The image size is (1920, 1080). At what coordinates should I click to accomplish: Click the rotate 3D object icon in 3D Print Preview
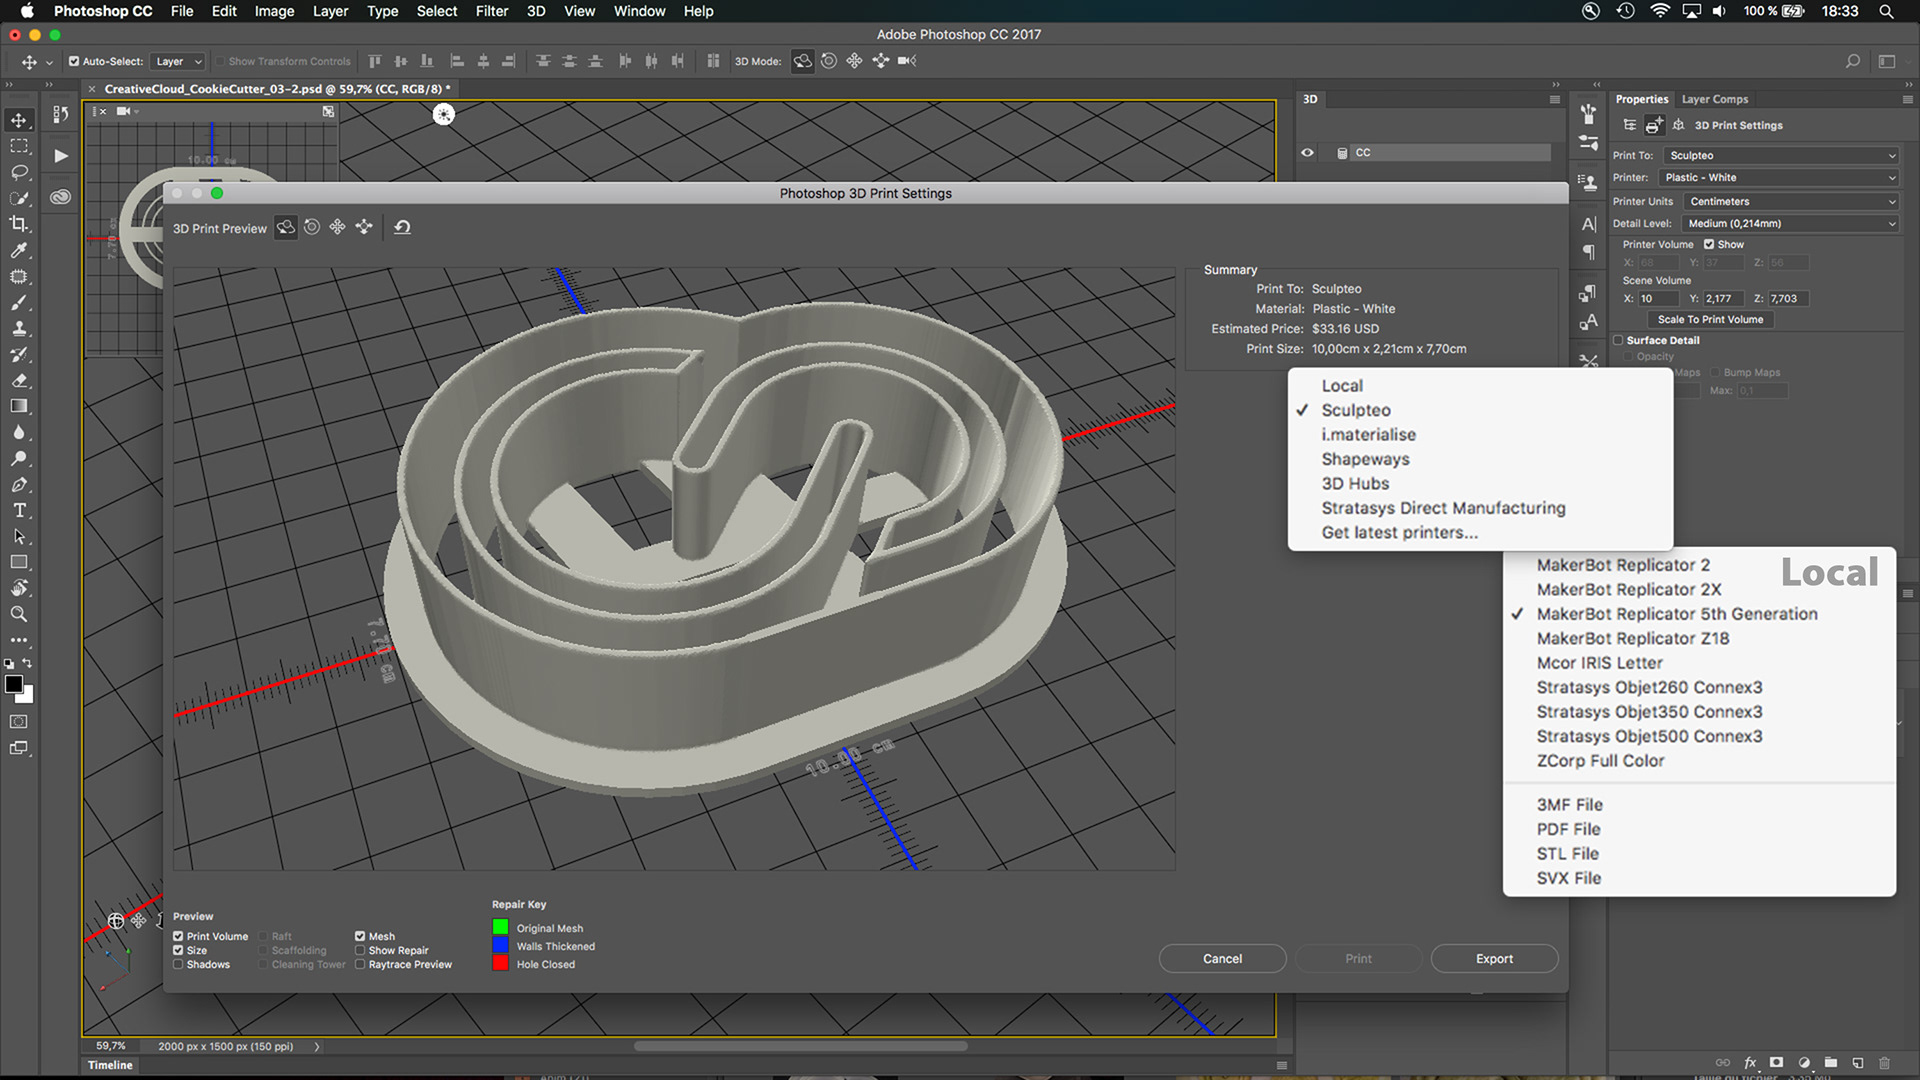coord(286,227)
